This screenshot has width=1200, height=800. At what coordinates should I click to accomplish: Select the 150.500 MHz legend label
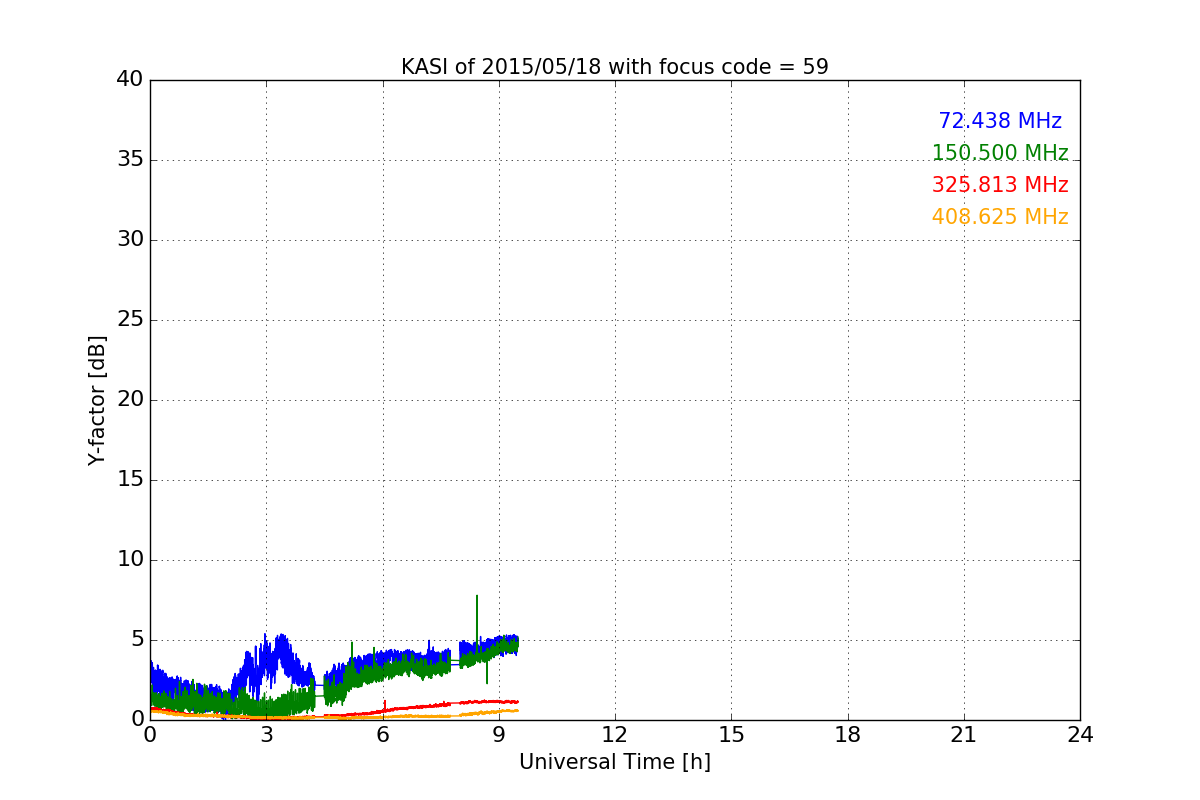[x=1000, y=153]
